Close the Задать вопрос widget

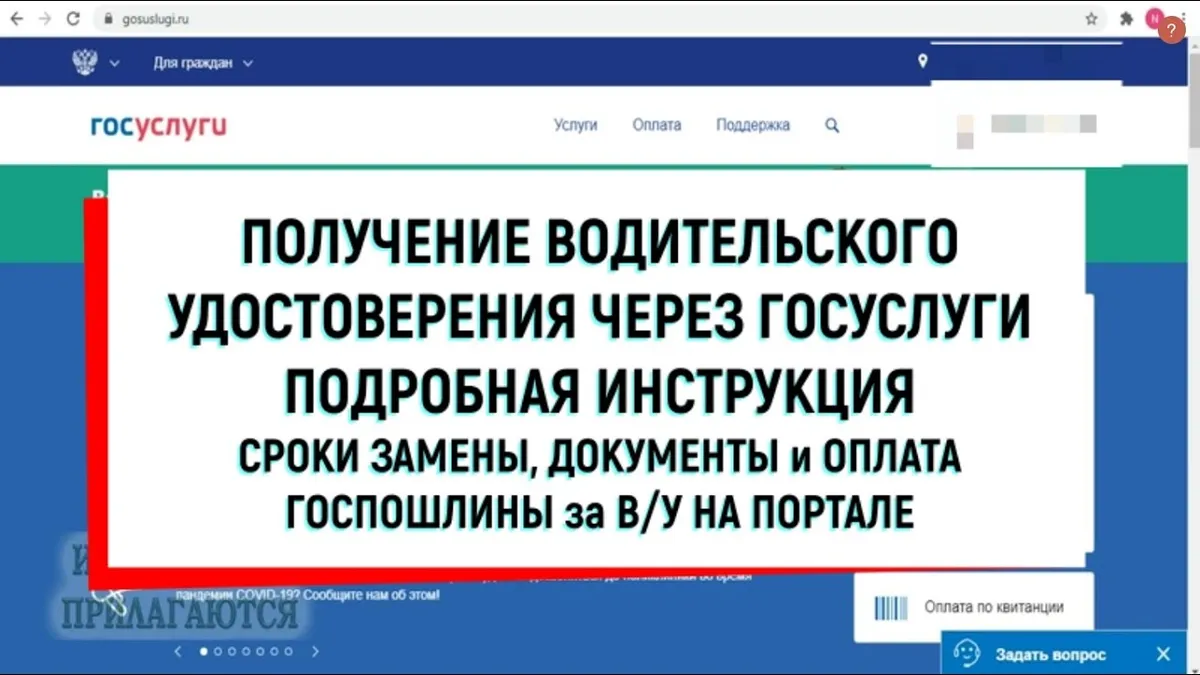coord(1163,654)
